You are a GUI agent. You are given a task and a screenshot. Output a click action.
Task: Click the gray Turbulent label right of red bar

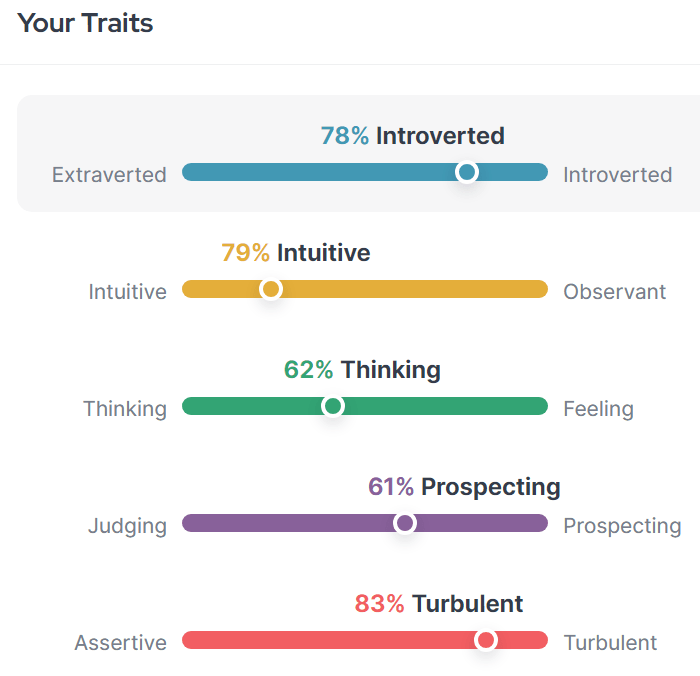pyautogui.click(x=610, y=643)
